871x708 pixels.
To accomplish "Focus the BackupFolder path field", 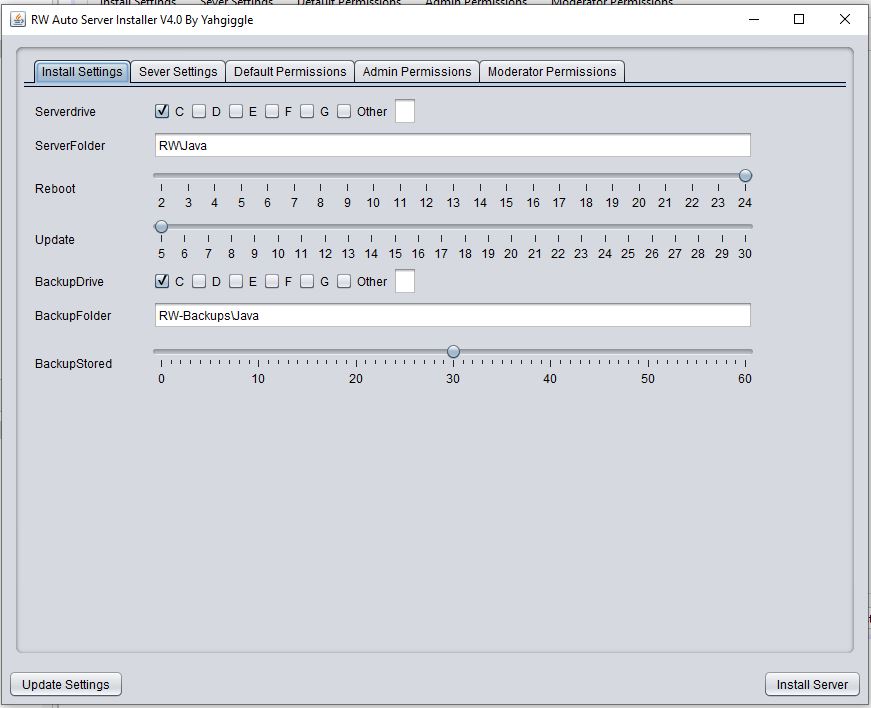I will coord(452,316).
